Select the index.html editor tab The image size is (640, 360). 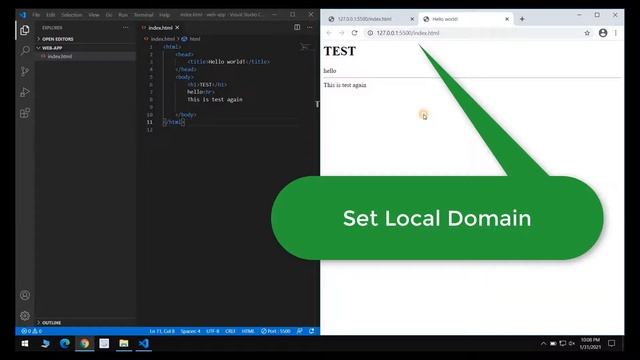click(160, 27)
